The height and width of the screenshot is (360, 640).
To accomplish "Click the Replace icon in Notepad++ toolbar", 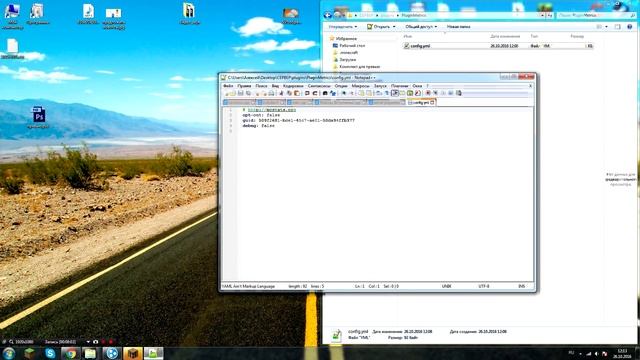I will pos(333,93).
